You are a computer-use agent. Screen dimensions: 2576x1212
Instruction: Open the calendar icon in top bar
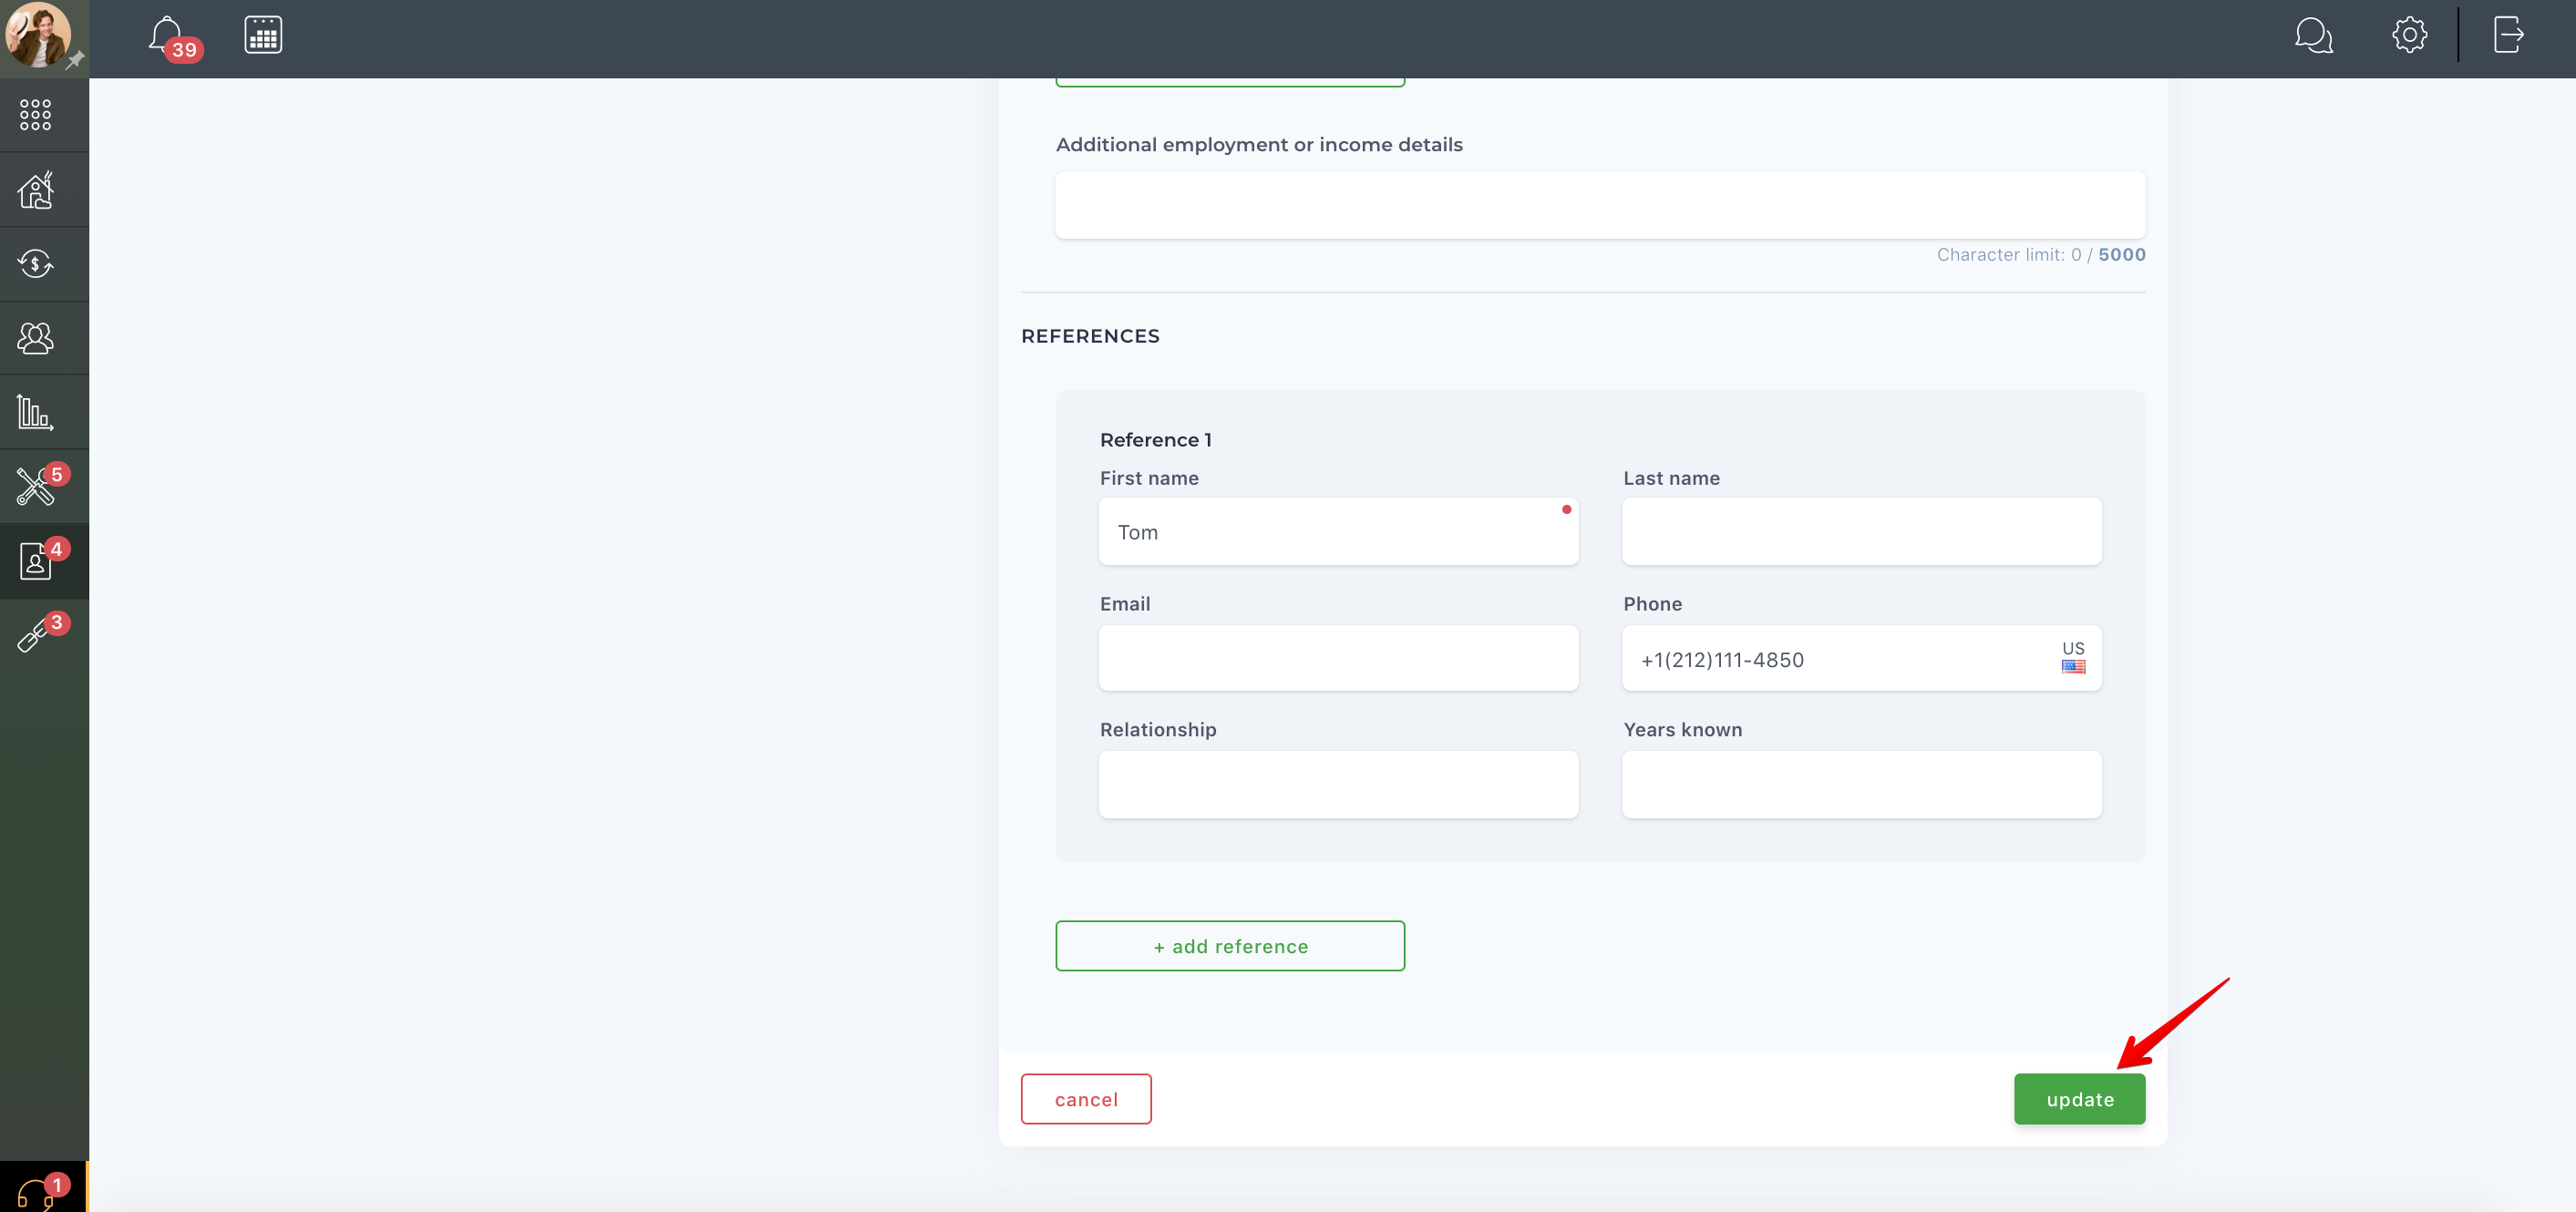pyautogui.click(x=263, y=35)
